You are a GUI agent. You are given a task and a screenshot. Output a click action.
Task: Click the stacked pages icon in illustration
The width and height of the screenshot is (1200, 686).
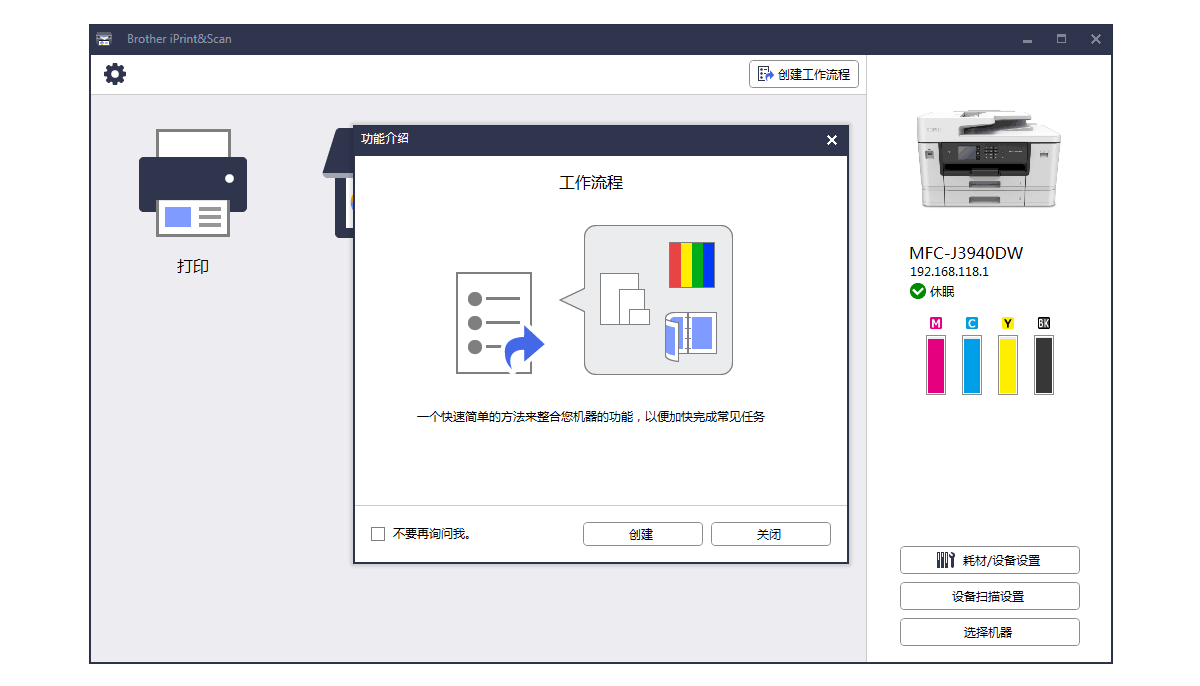[x=624, y=298]
